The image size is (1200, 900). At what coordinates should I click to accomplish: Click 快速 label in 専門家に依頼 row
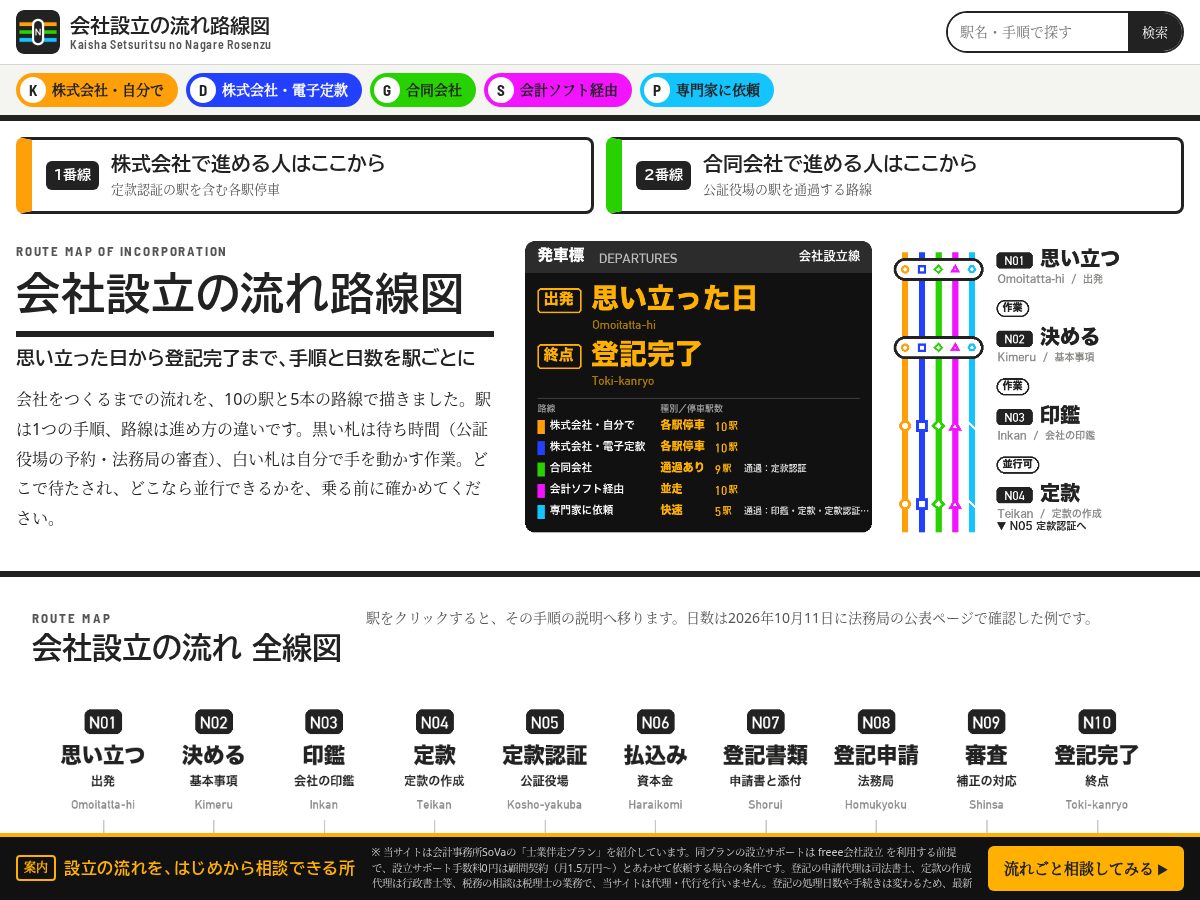[x=671, y=510]
